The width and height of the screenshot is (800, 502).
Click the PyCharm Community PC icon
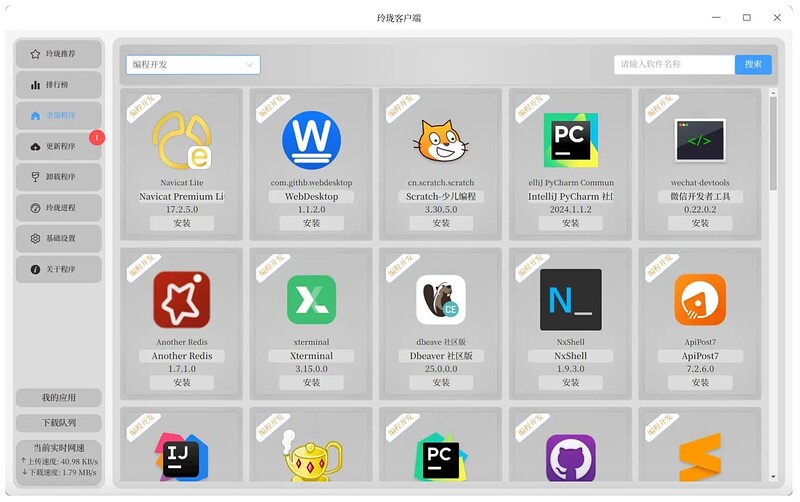(x=570, y=140)
